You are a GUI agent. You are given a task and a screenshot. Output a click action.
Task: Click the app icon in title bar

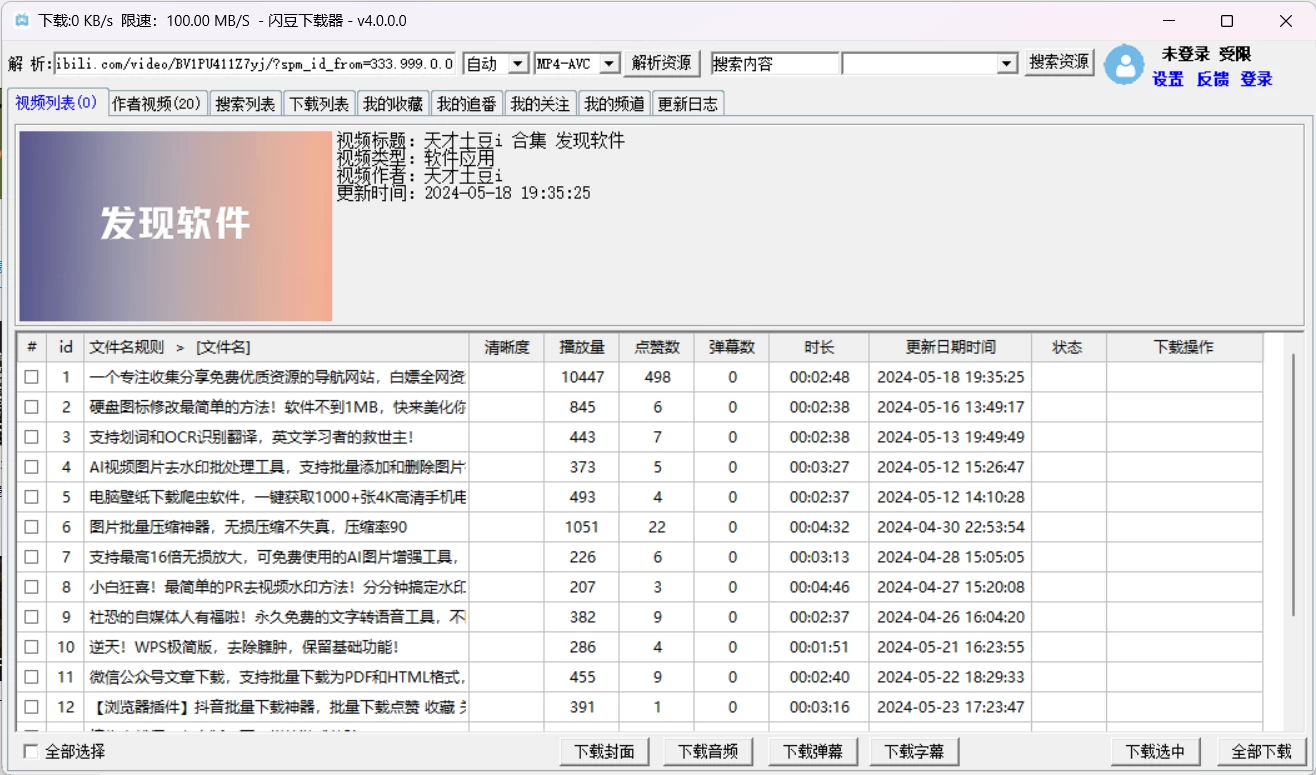point(21,21)
